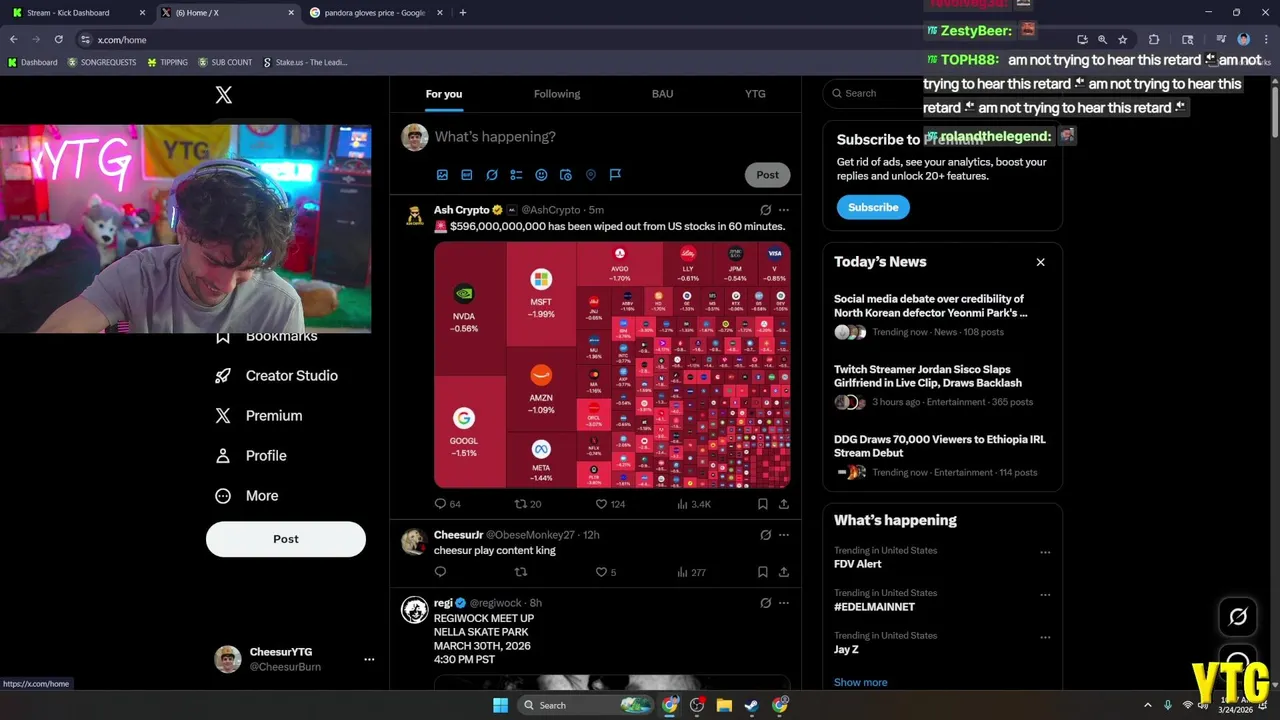Open the Premium link in the sidebar

[x=259, y=416]
